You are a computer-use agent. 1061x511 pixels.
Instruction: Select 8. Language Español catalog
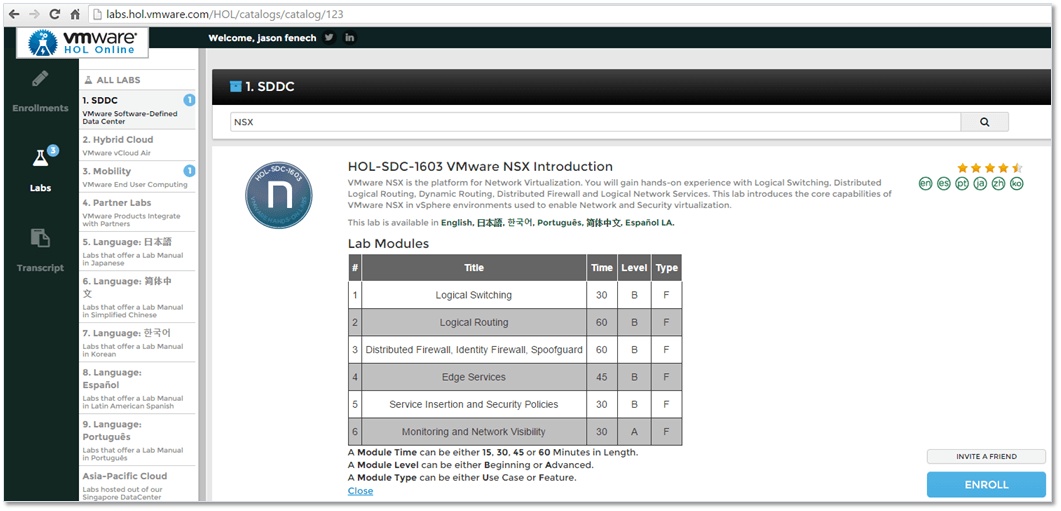pos(137,388)
